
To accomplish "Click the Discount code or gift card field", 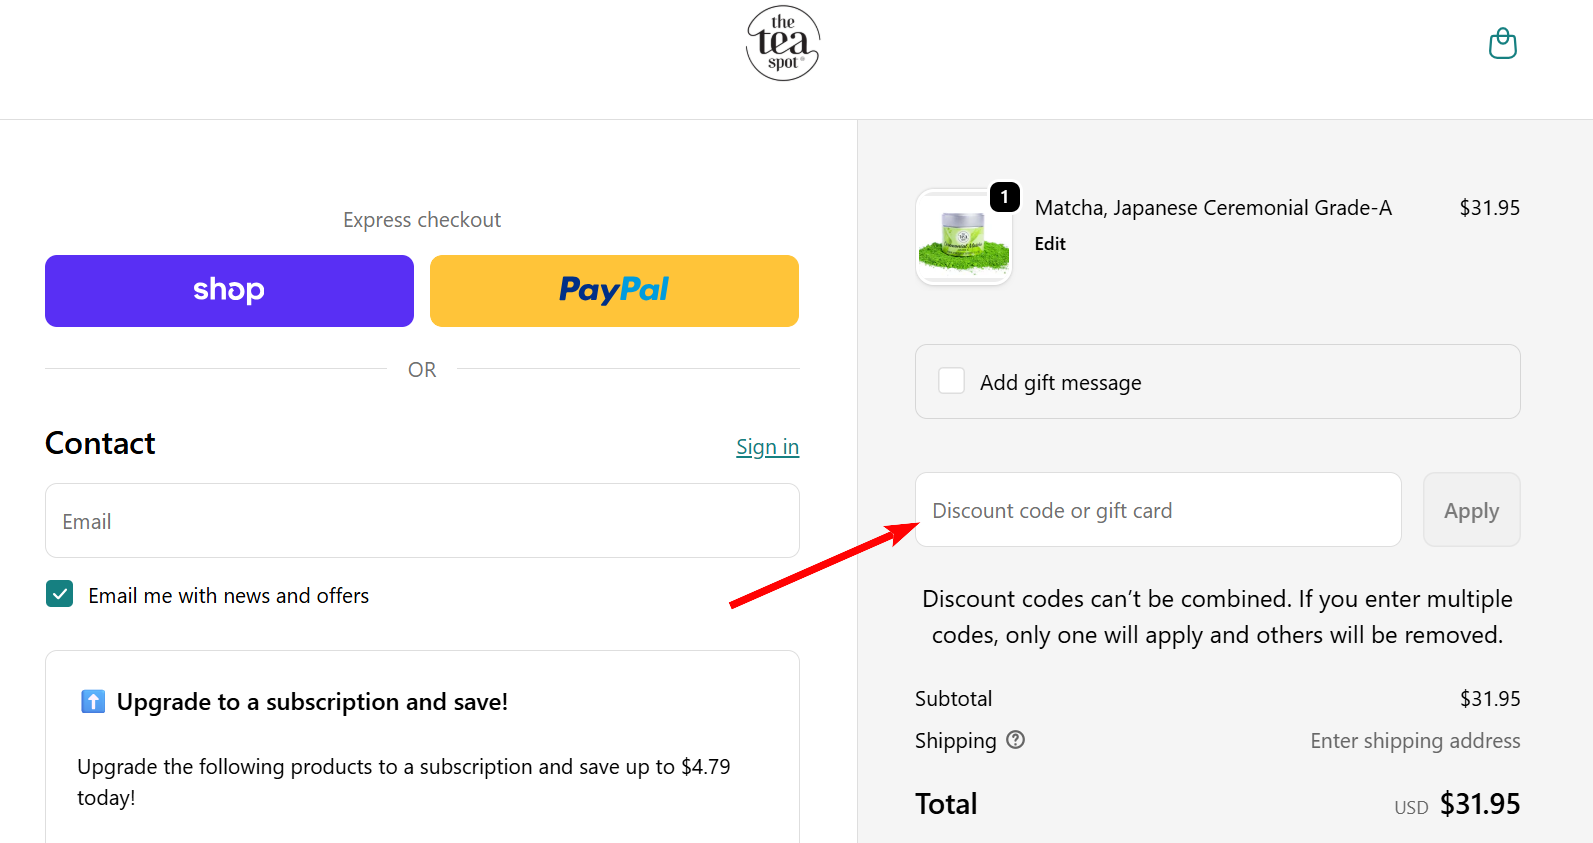I will (x=1157, y=510).
